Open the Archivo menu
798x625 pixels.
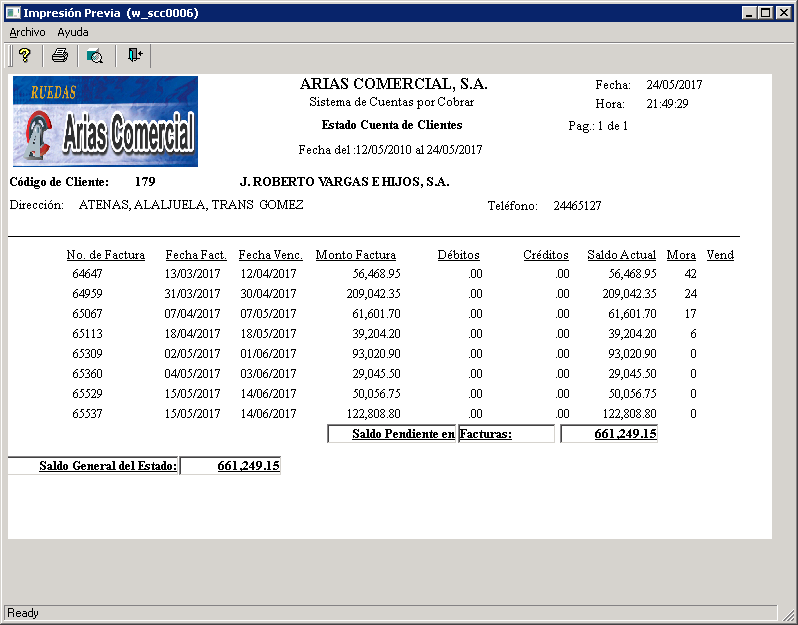[x=27, y=32]
